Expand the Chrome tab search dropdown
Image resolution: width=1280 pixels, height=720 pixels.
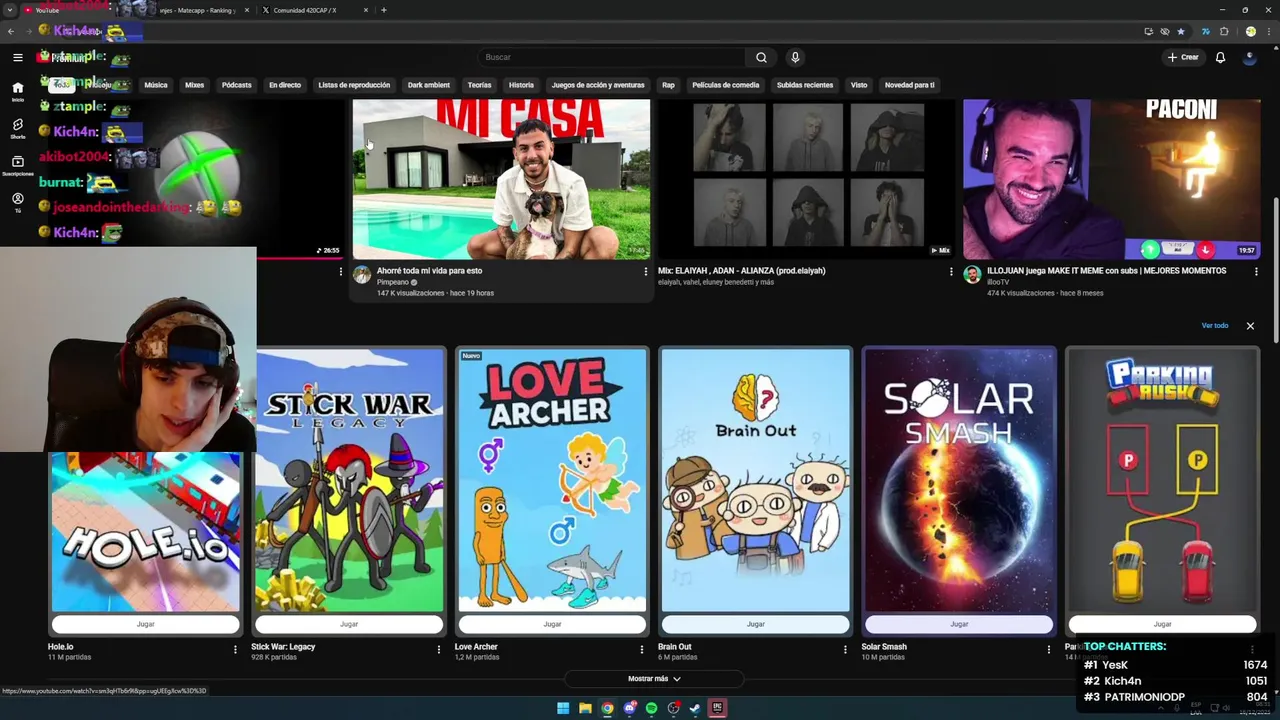pos(9,10)
